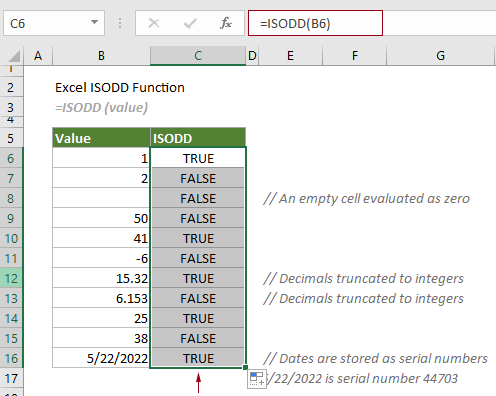Select row 11 header
This screenshot has height=396, width=496.
(x=11, y=258)
